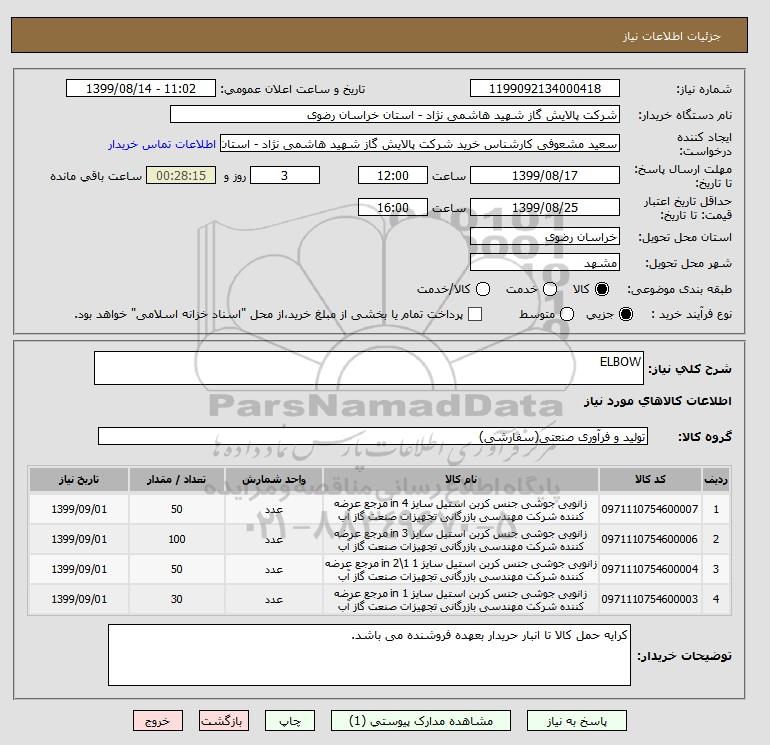Click the عدد unit cell in row 2

pos(274,539)
